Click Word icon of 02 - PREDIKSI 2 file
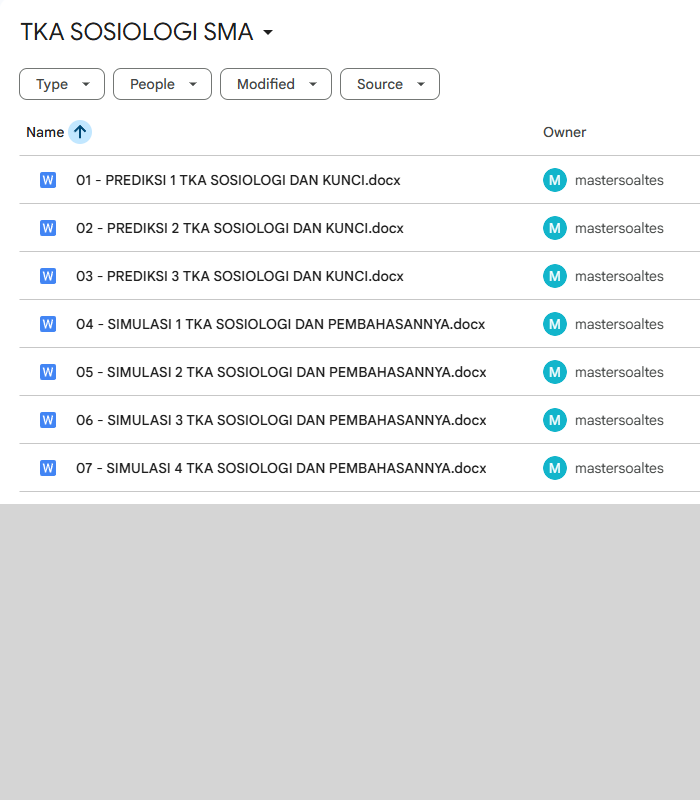This screenshot has width=700, height=800. tap(48, 228)
